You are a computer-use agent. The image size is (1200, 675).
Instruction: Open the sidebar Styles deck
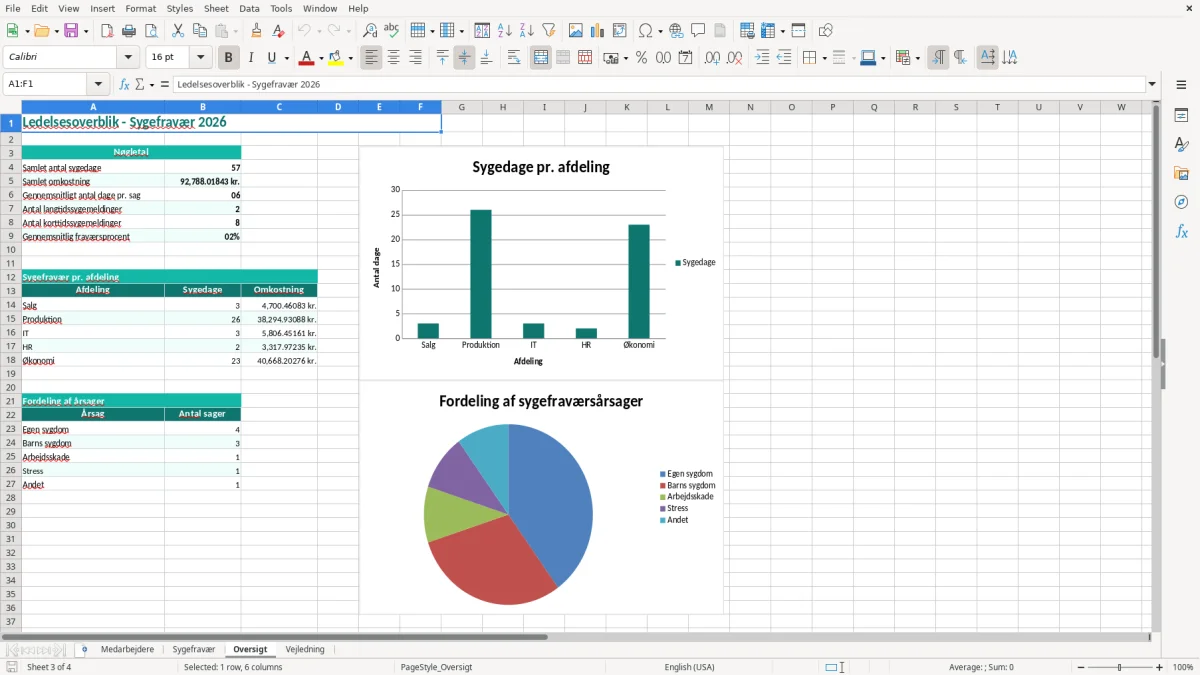[1181, 145]
